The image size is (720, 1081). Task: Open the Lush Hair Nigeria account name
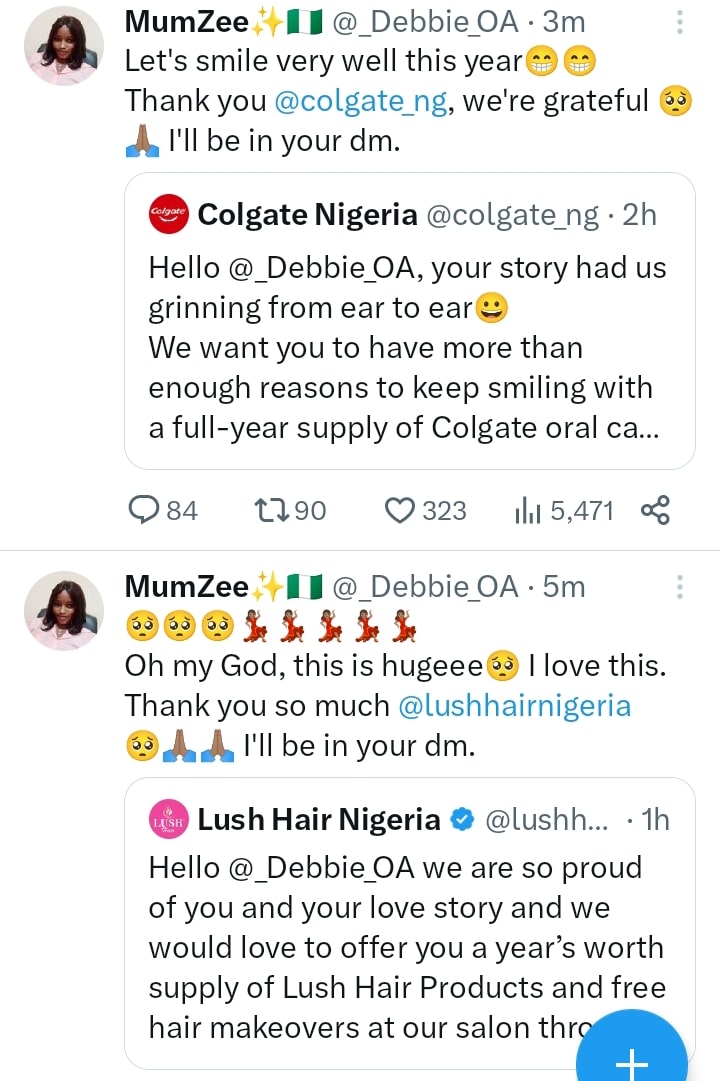click(319, 821)
